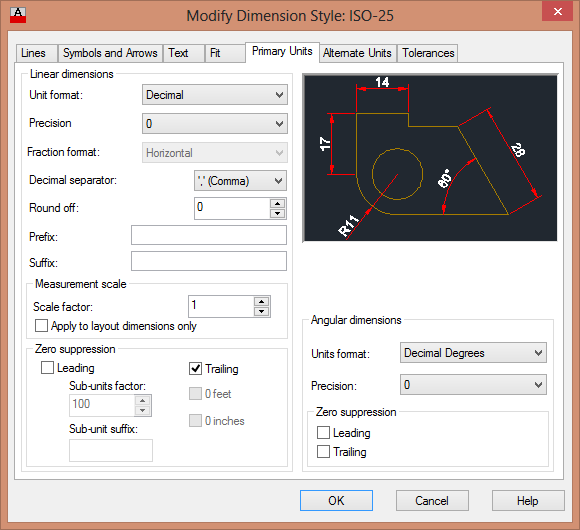Viewport: 580px width, 530px height.
Task: Enable Leading under angular Zero suppression
Action: [x=323, y=432]
